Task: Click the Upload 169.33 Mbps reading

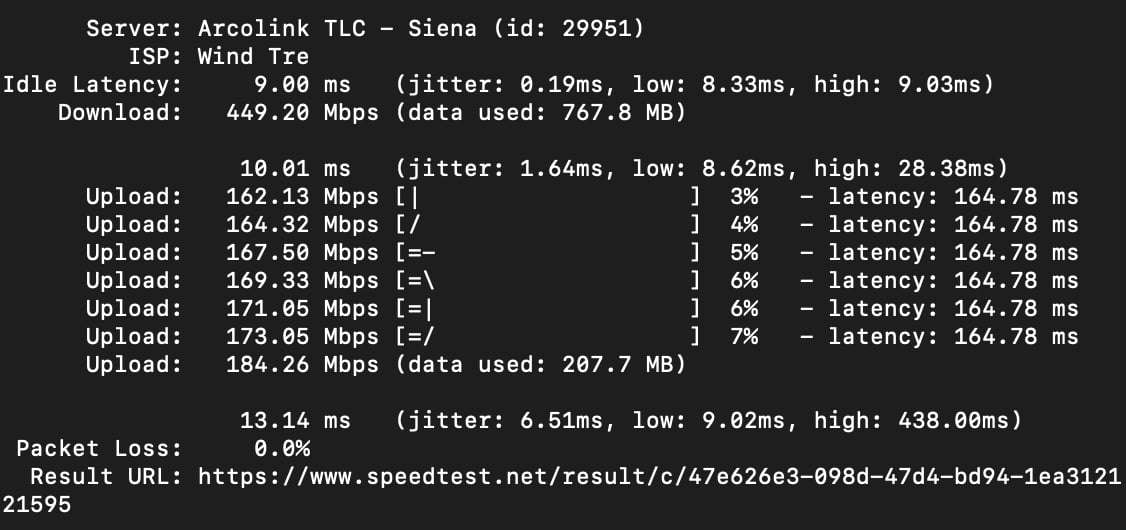Action: (x=302, y=281)
